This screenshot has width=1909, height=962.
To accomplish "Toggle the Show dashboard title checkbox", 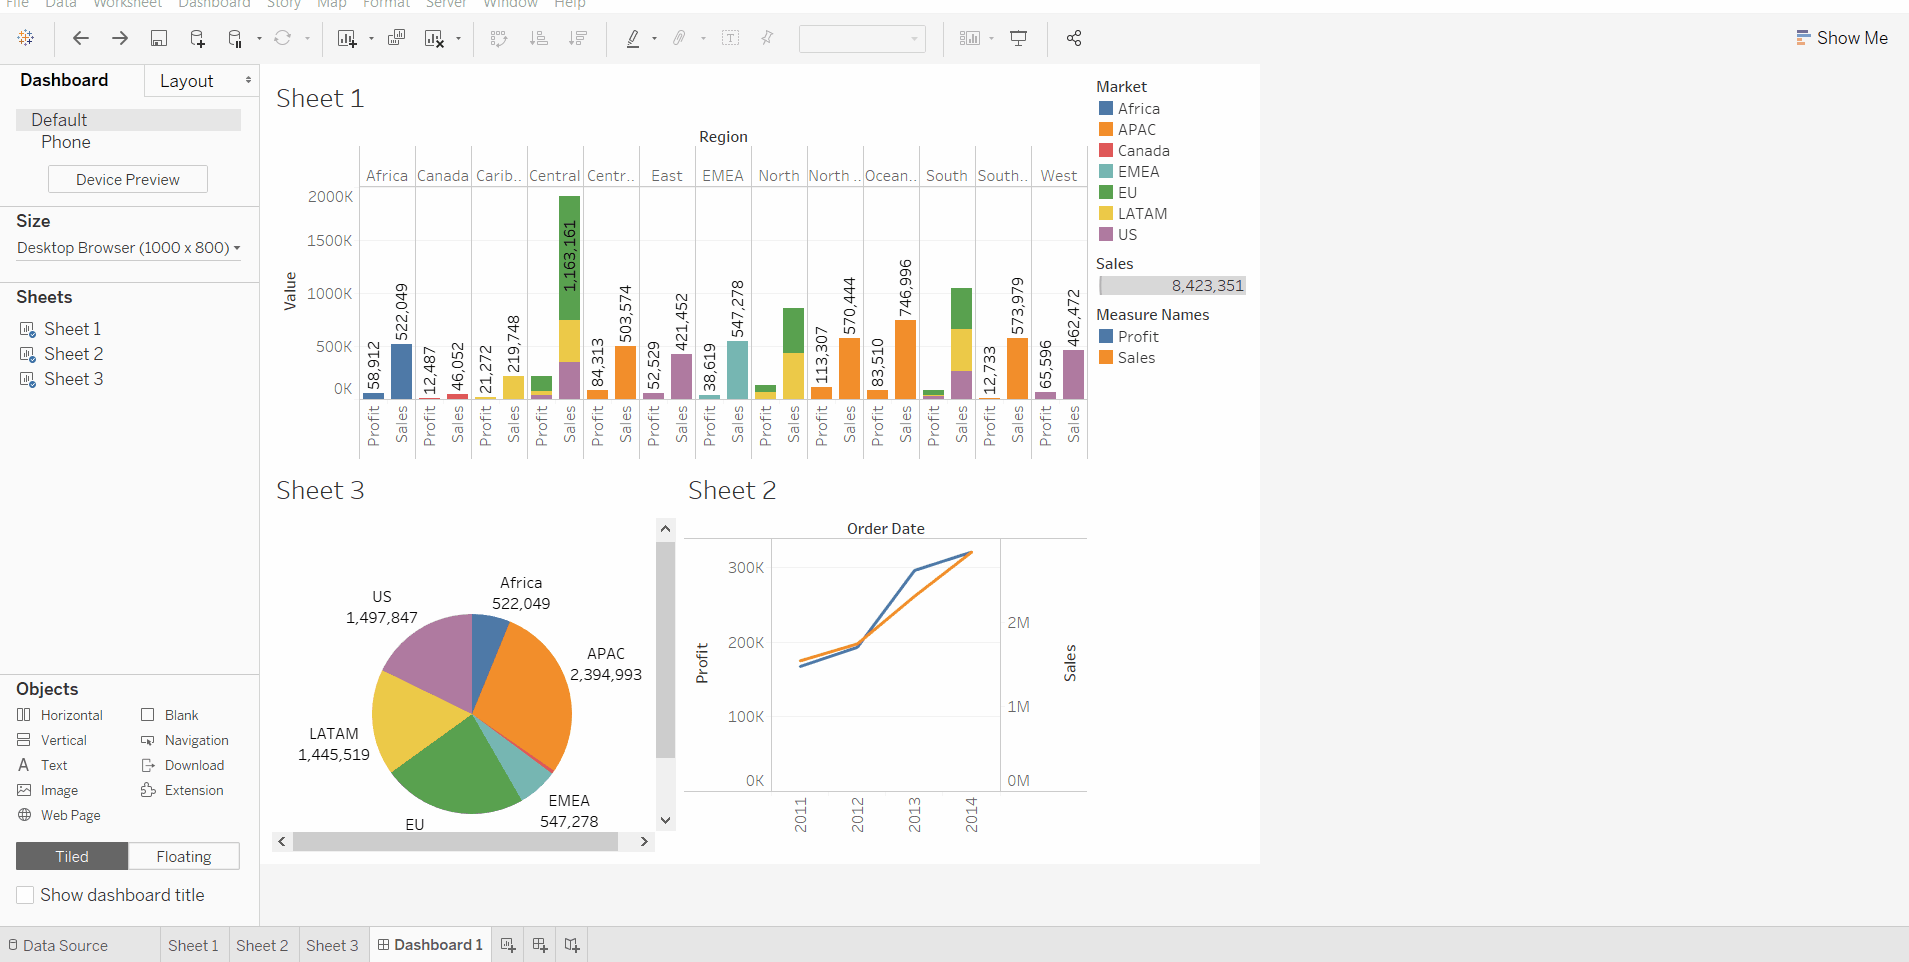I will point(25,894).
